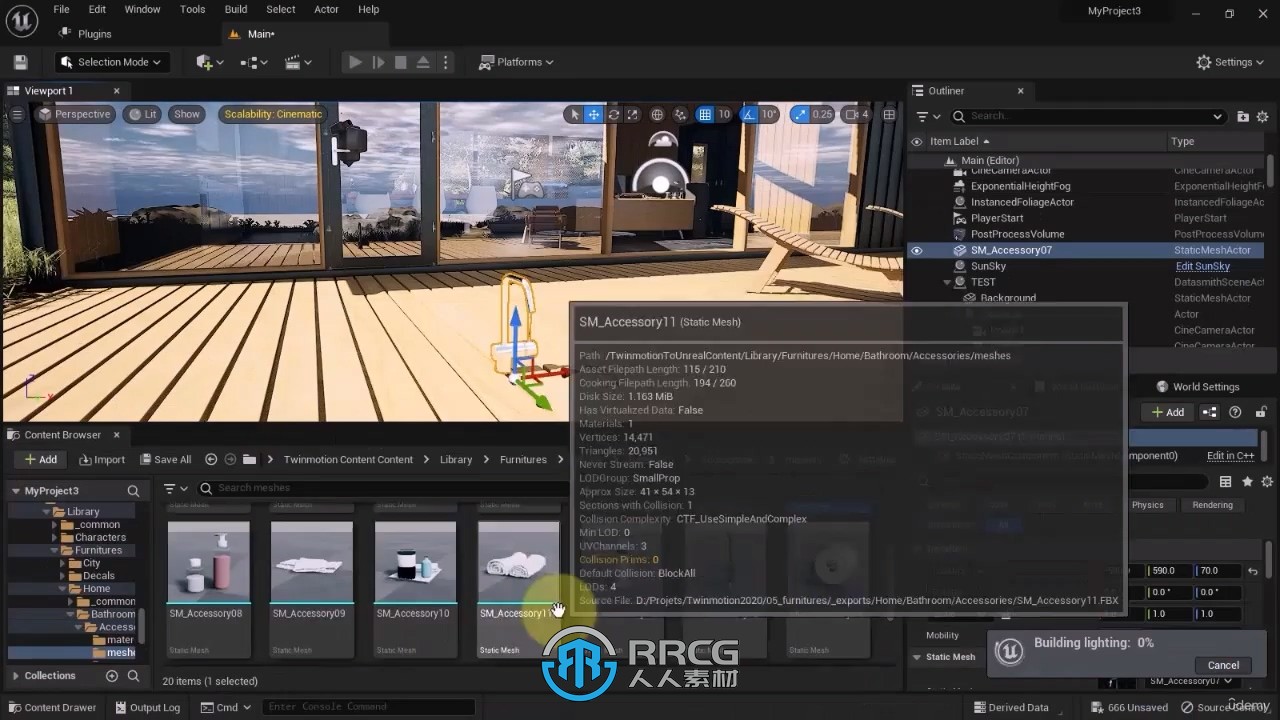Viewport: 1280px width, 720px height.
Task: Click the Edit SunSky link
Action: pos(1203,266)
